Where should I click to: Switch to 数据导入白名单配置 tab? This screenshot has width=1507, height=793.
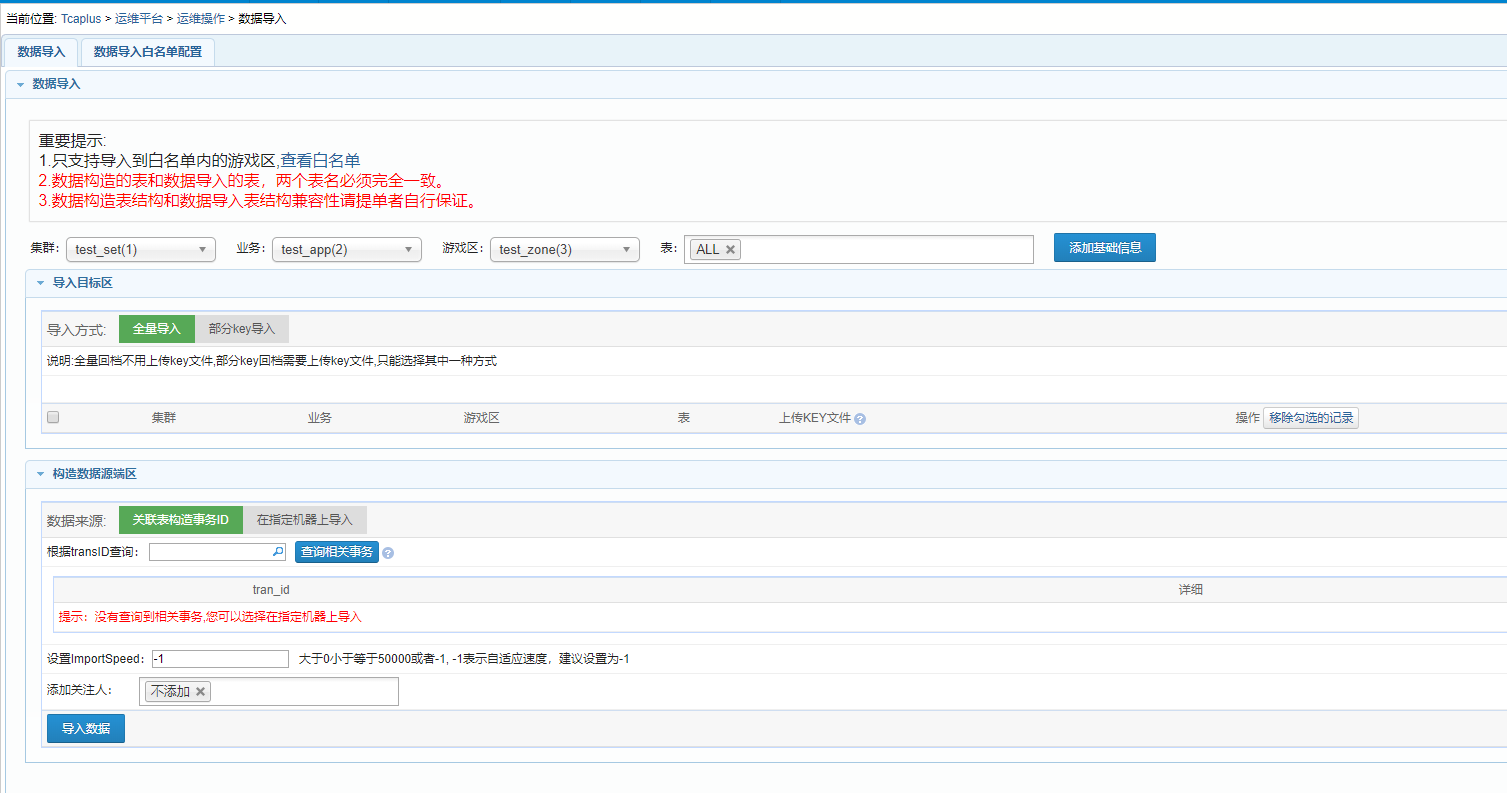[x=148, y=52]
